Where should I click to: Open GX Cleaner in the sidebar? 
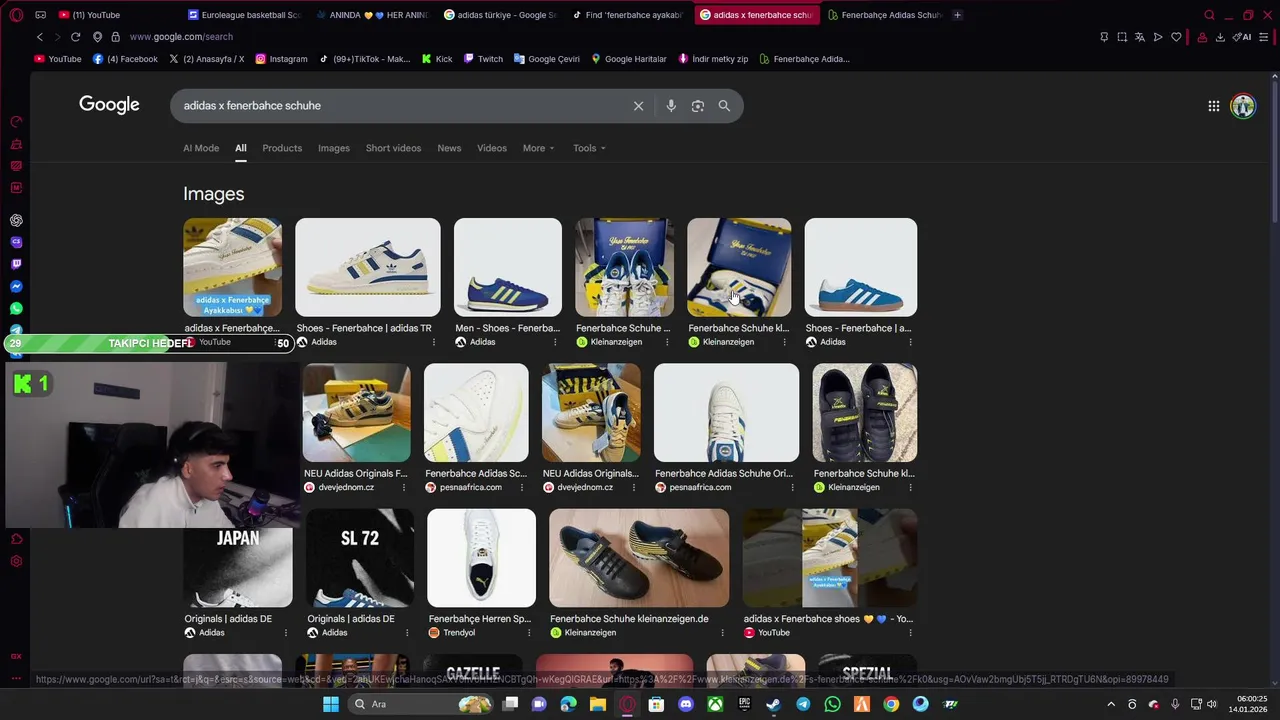pyautogui.click(x=16, y=144)
